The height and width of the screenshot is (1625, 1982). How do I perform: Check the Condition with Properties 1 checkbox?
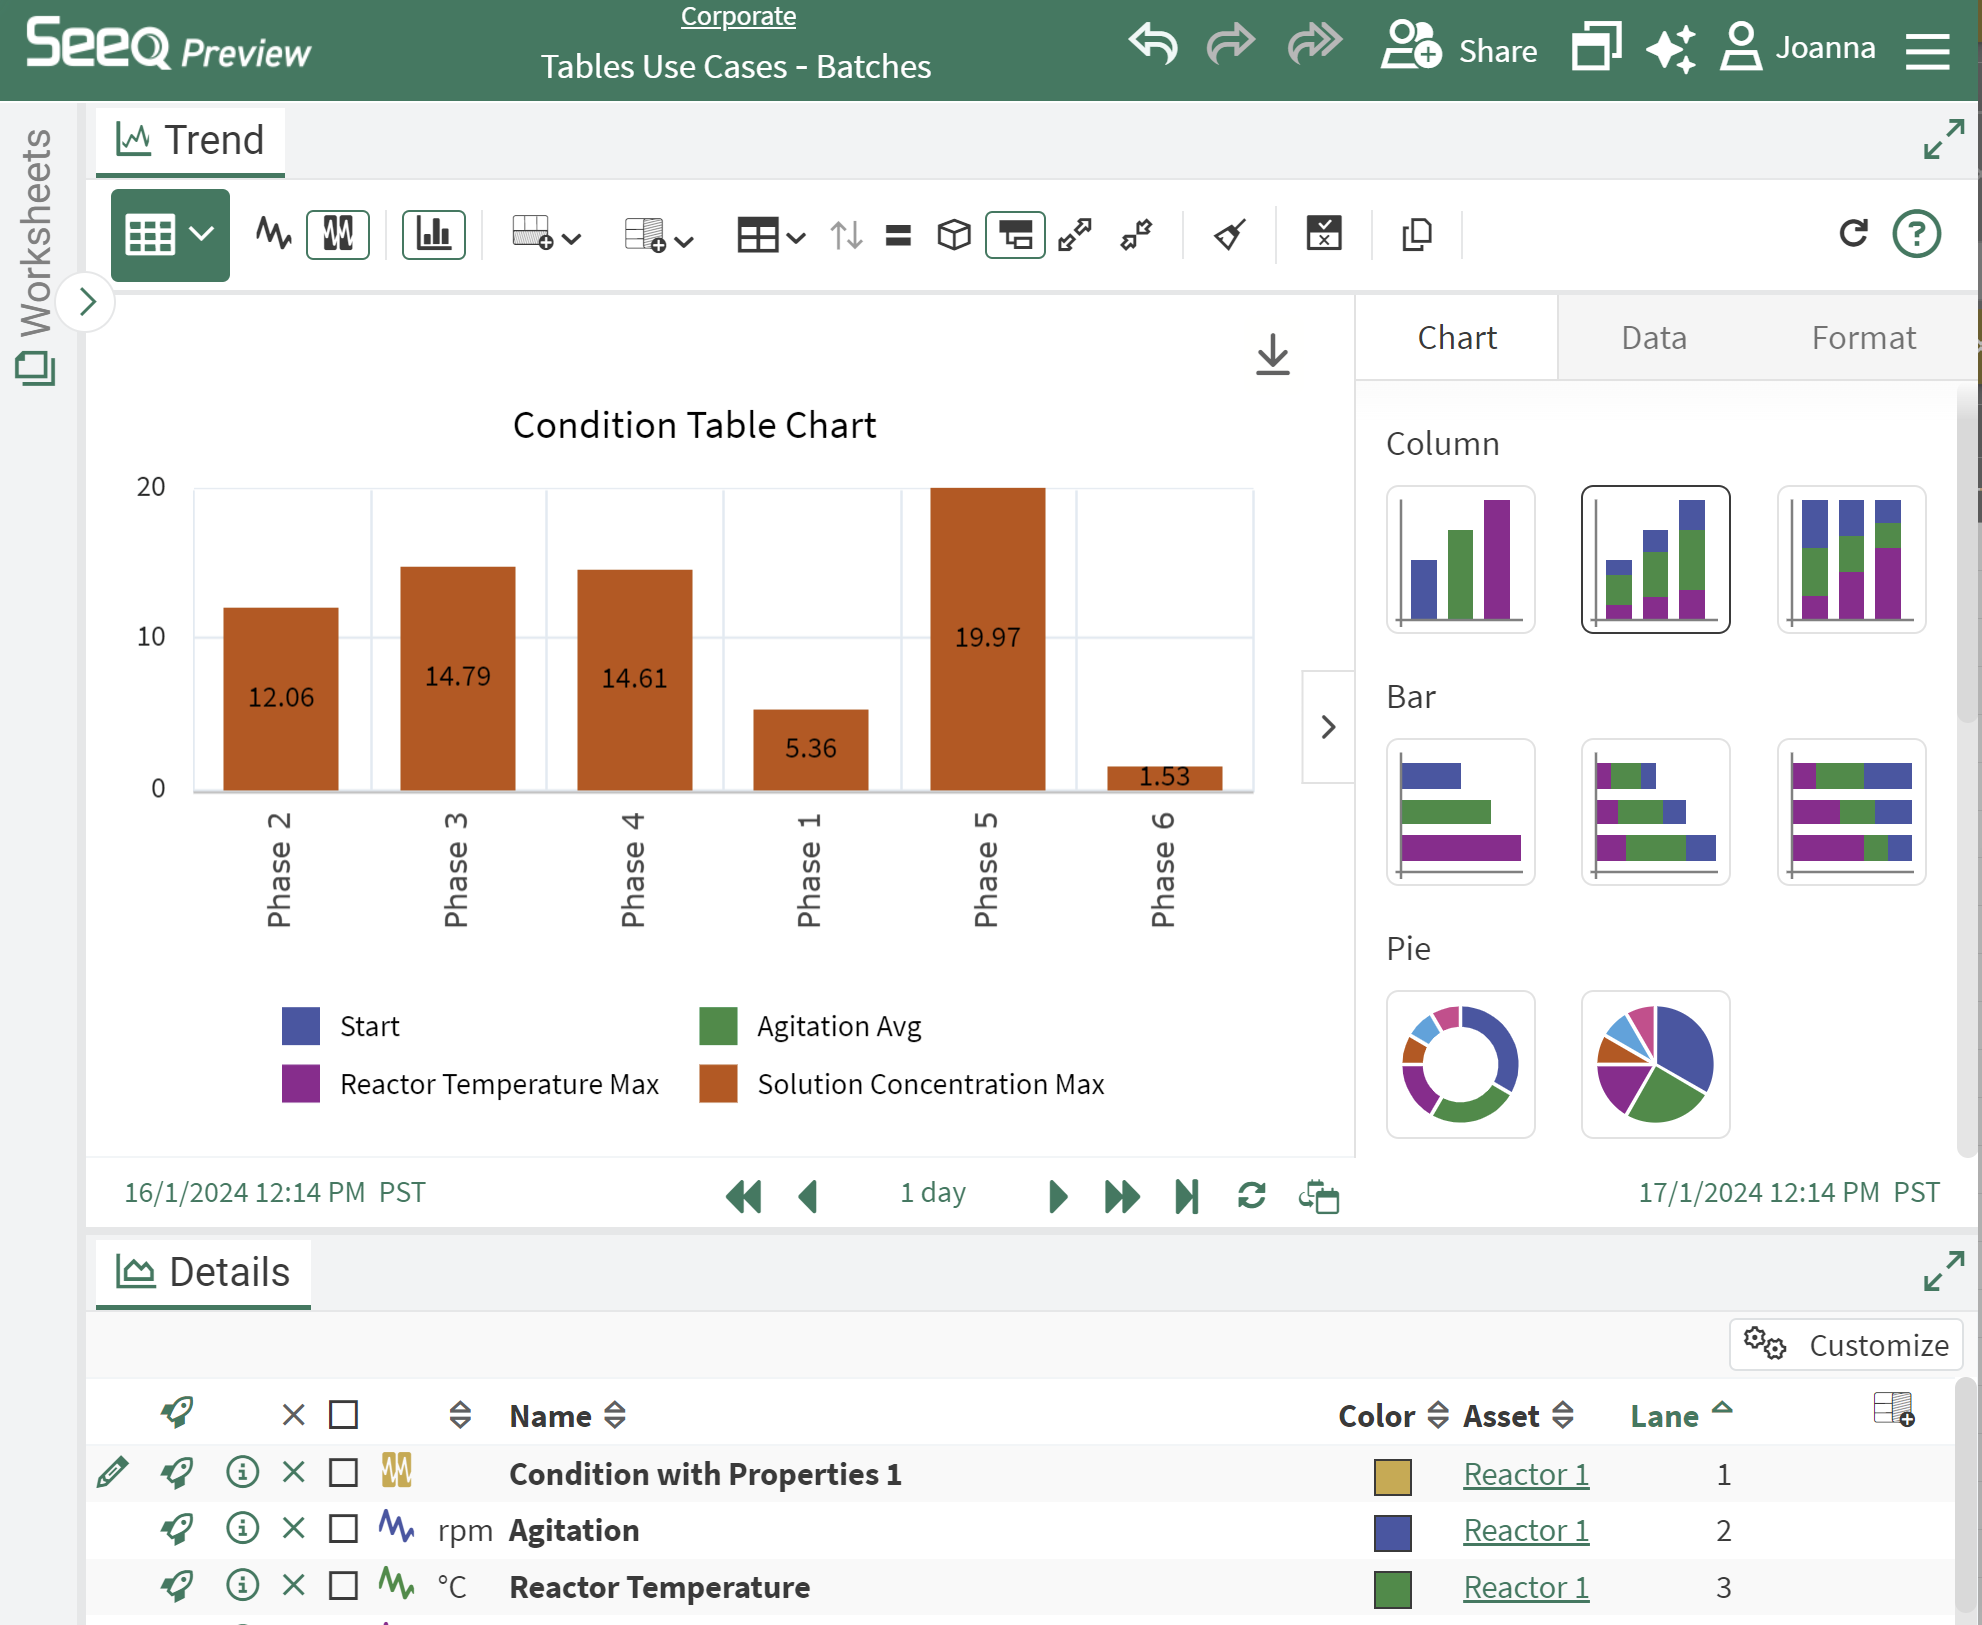344,1472
